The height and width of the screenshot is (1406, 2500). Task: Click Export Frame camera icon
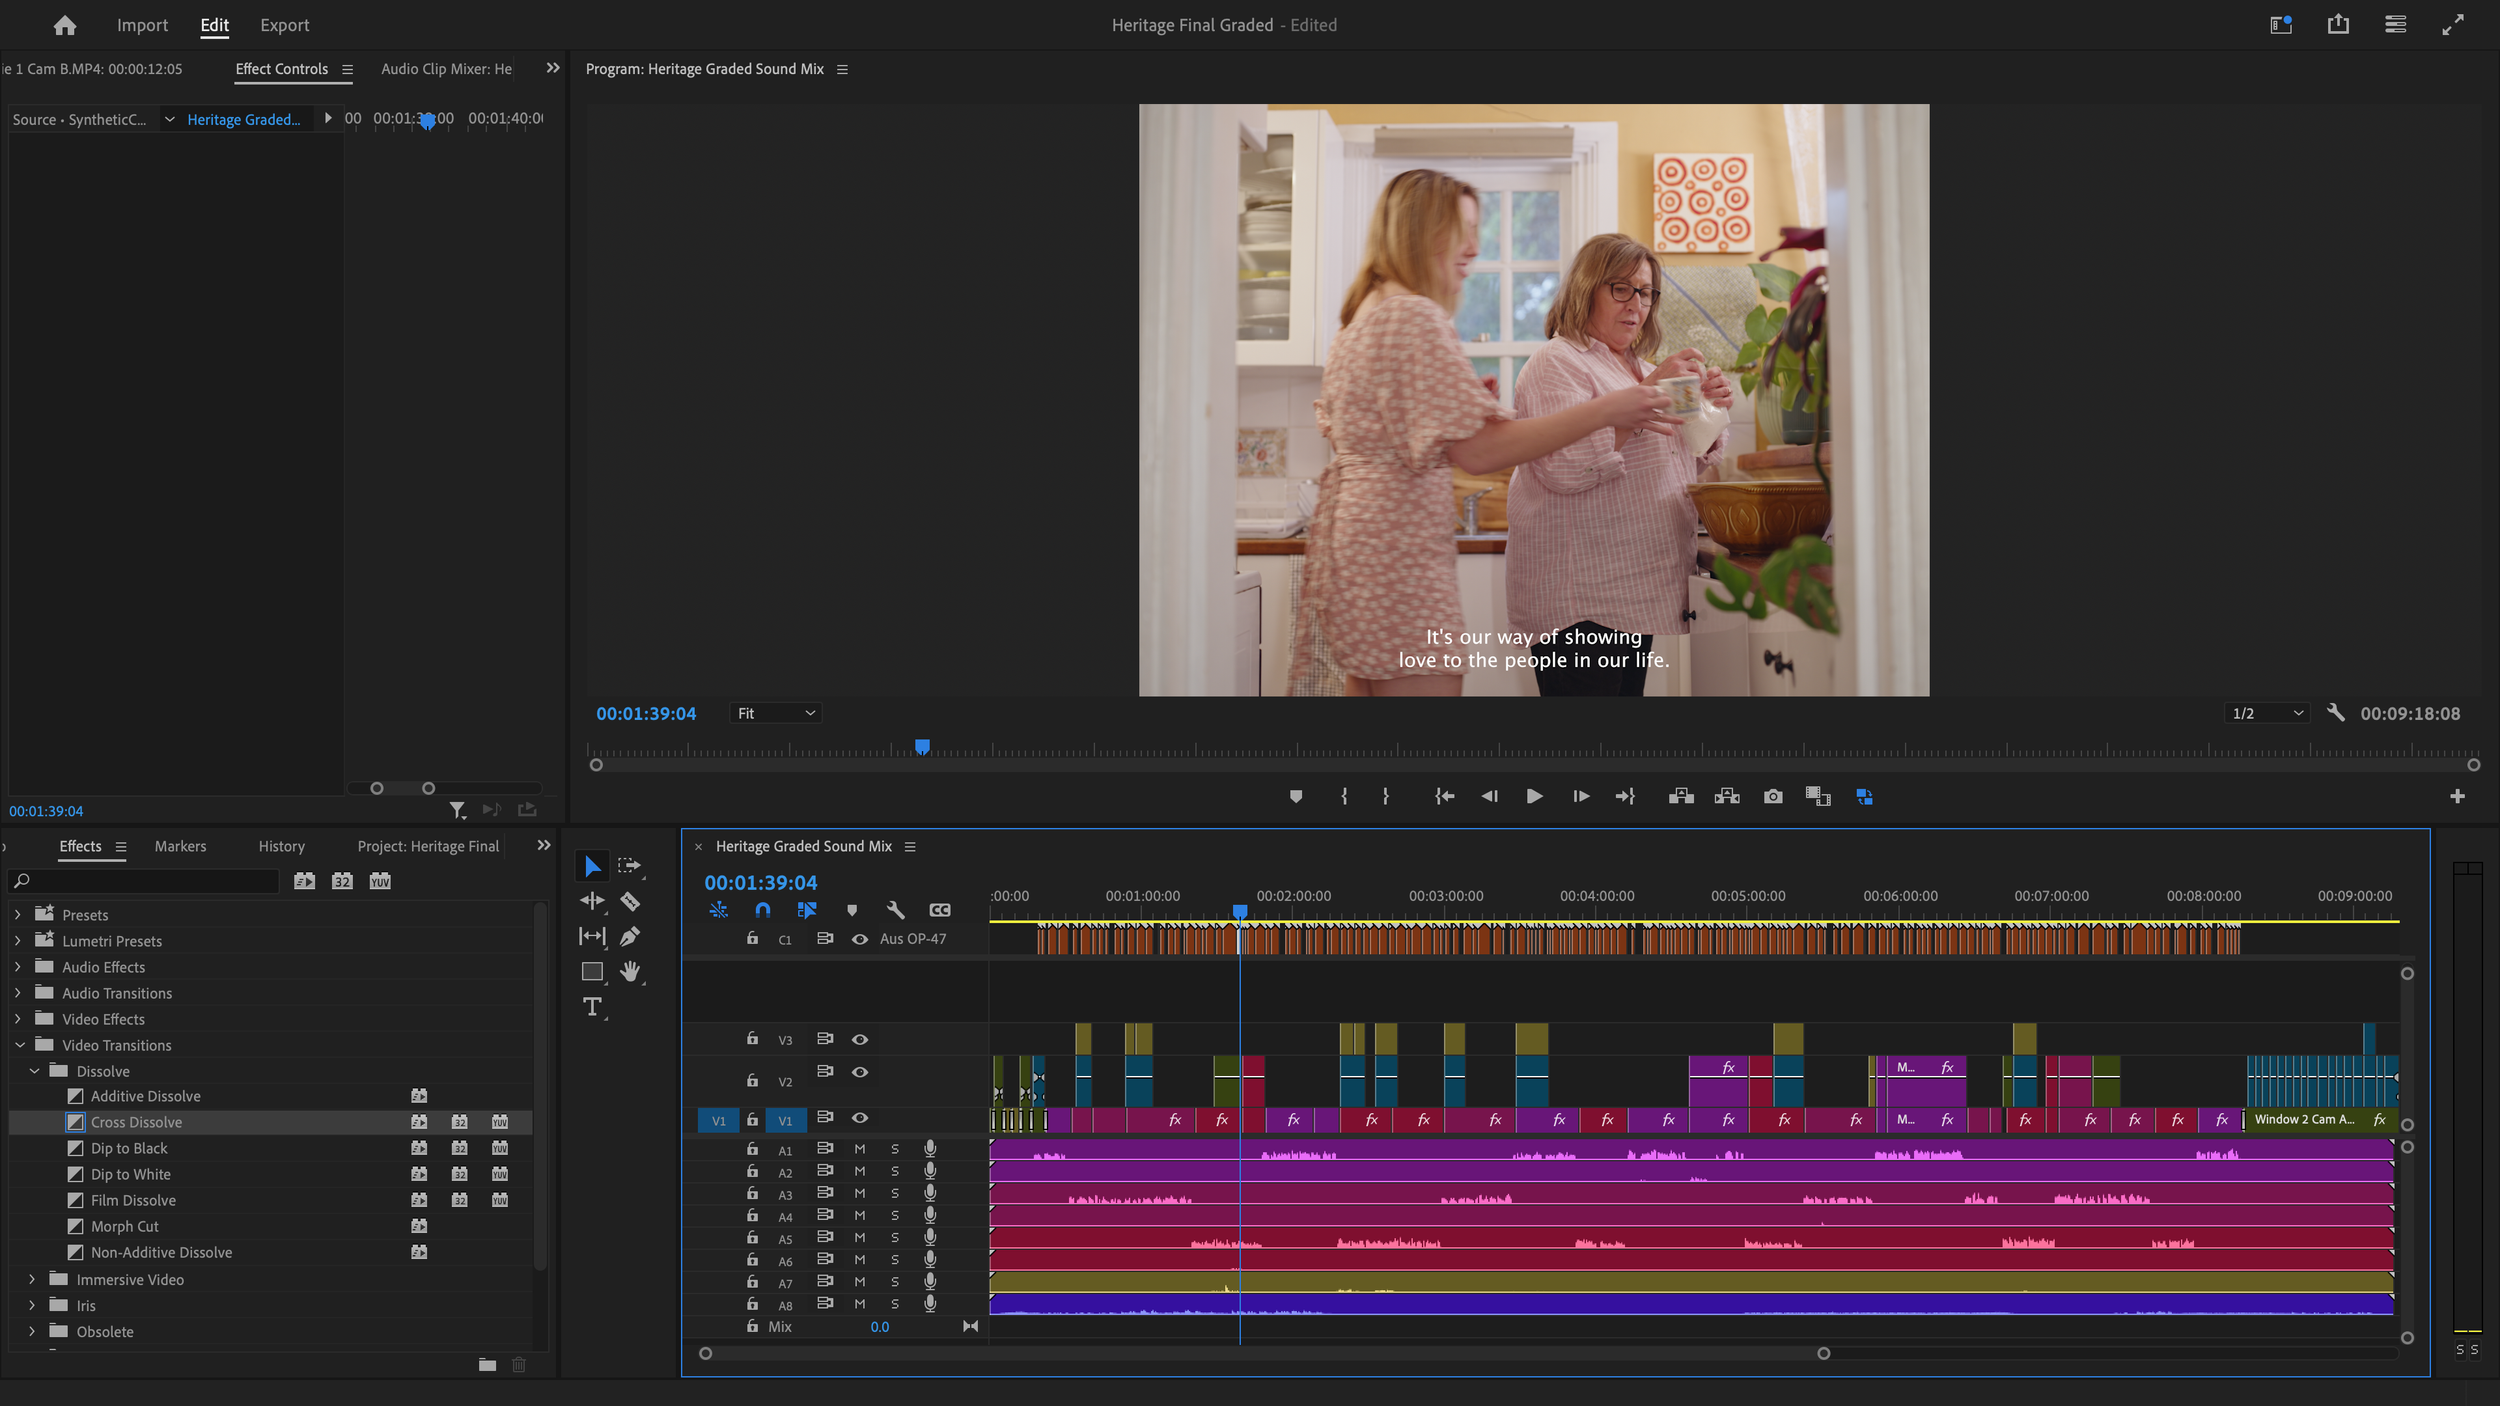pyautogui.click(x=1773, y=796)
